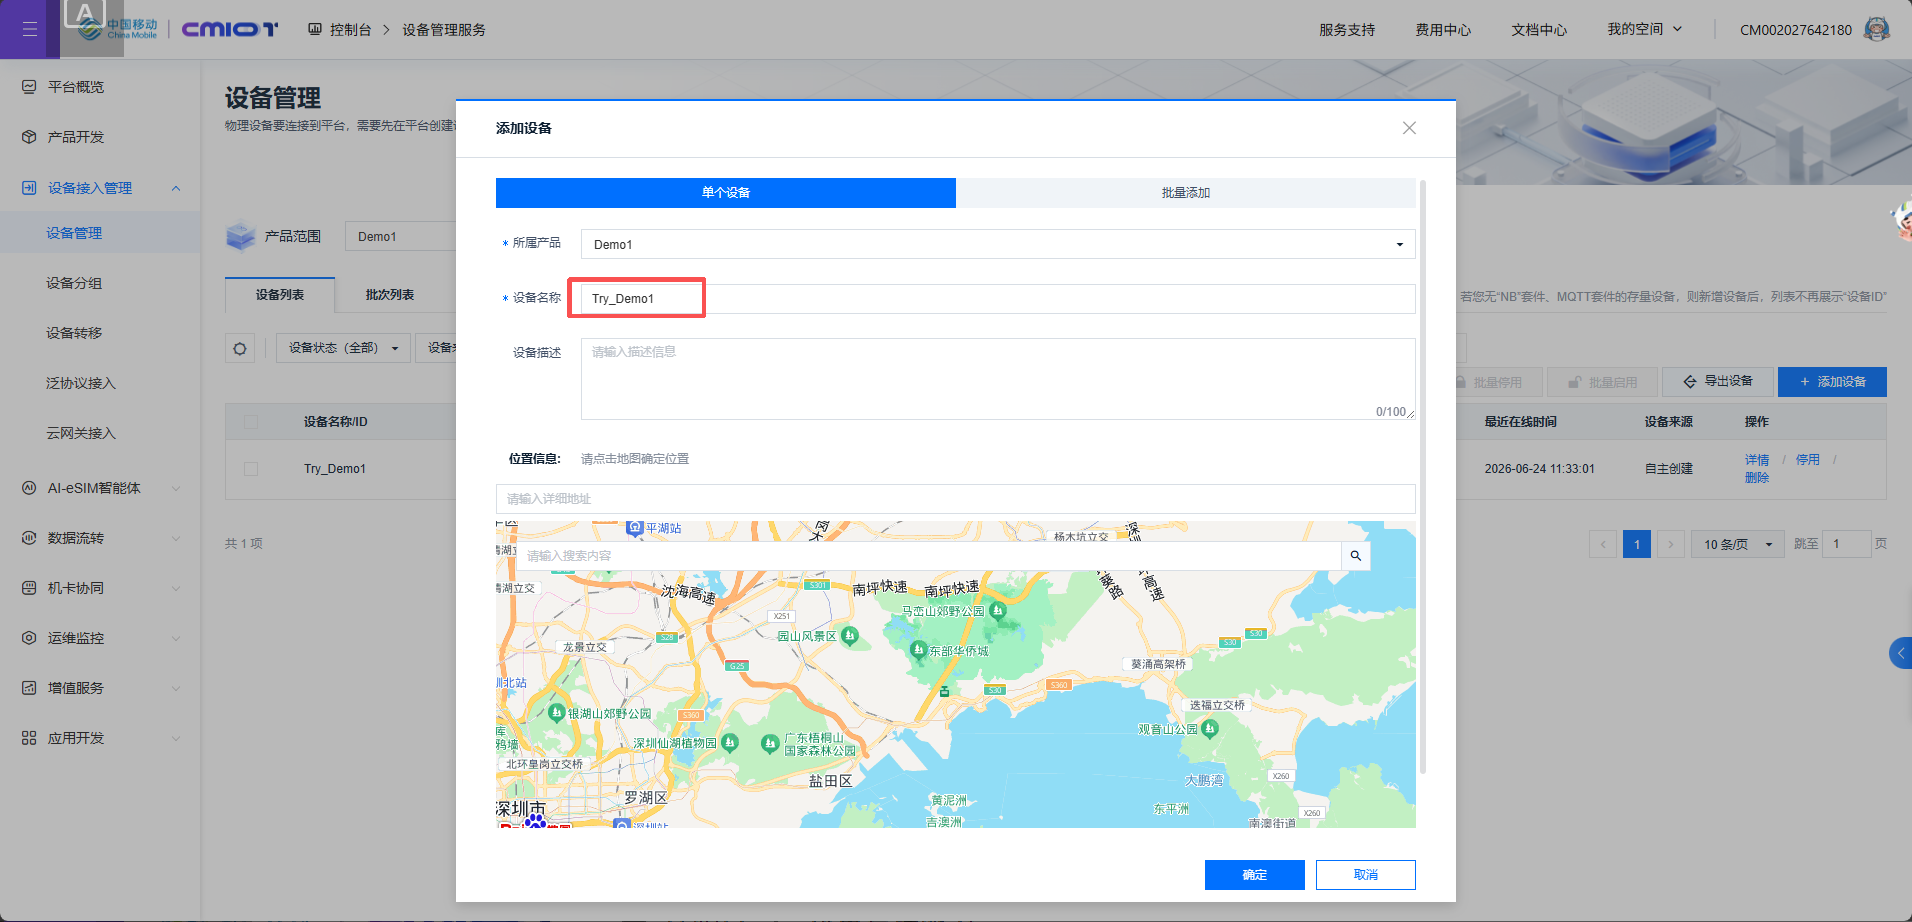This screenshot has height=922, width=1912.
Task: Click the 运维监控 sidebar icon
Action: [x=29, y=638]
